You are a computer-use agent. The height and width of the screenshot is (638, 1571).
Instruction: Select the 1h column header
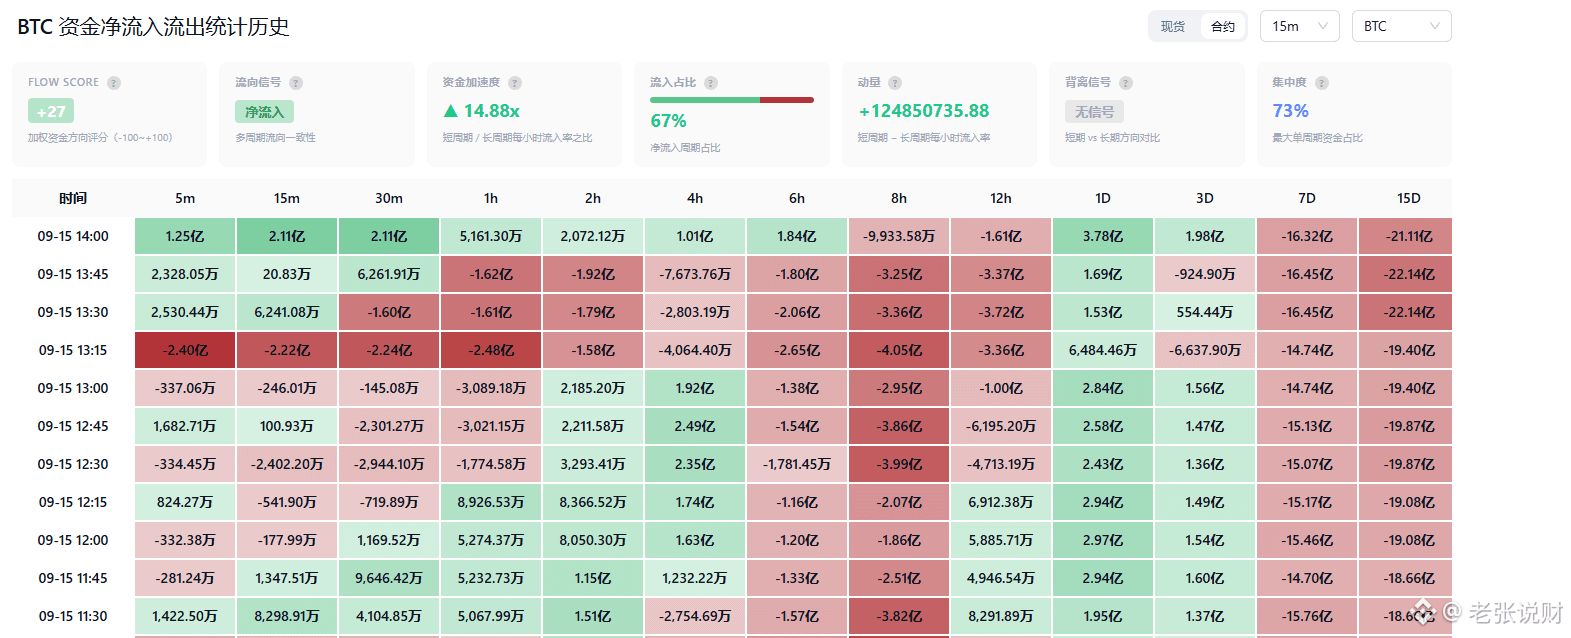click(x=491, y=198)
